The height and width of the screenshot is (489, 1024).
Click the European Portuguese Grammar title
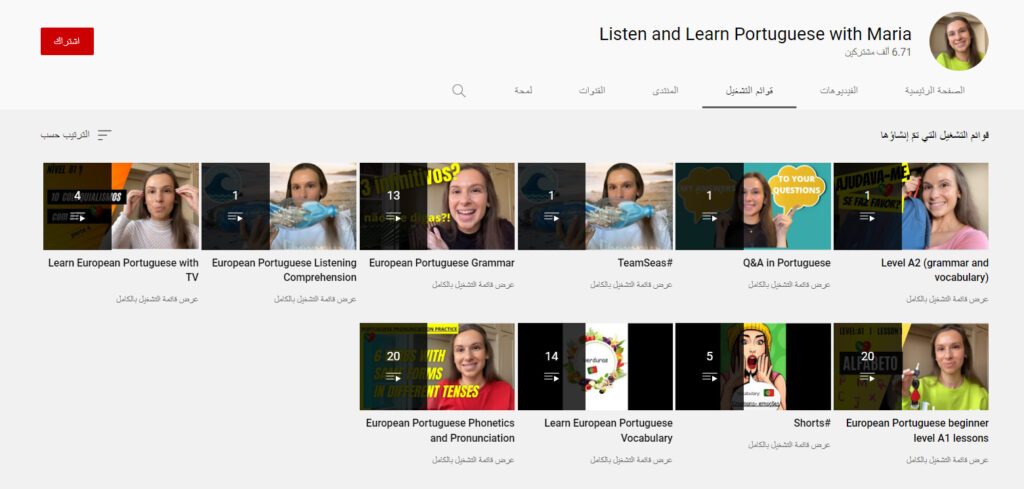tap(441, 263)
